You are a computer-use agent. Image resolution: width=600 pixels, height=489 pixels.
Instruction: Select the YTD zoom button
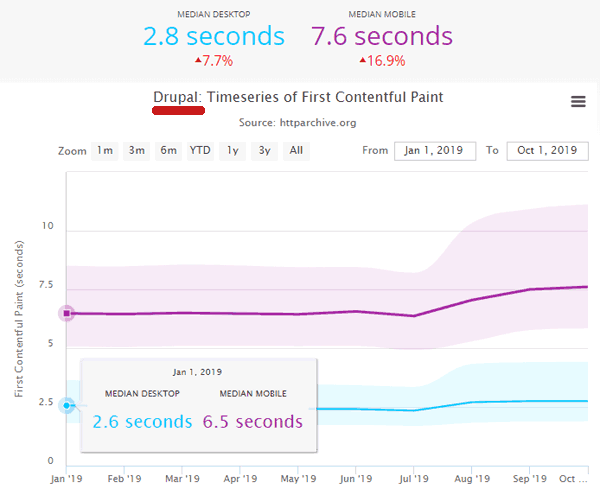[x=200, y=151]
